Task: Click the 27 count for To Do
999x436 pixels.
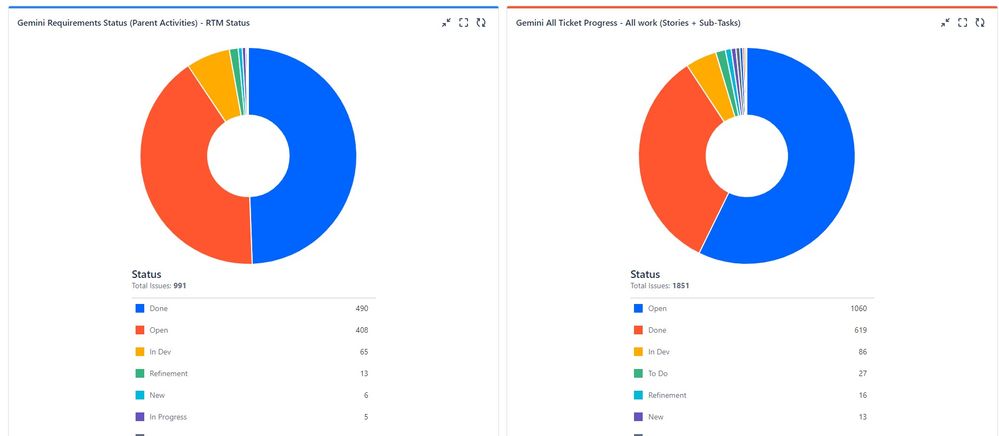Action: click(x=863, y=374)
